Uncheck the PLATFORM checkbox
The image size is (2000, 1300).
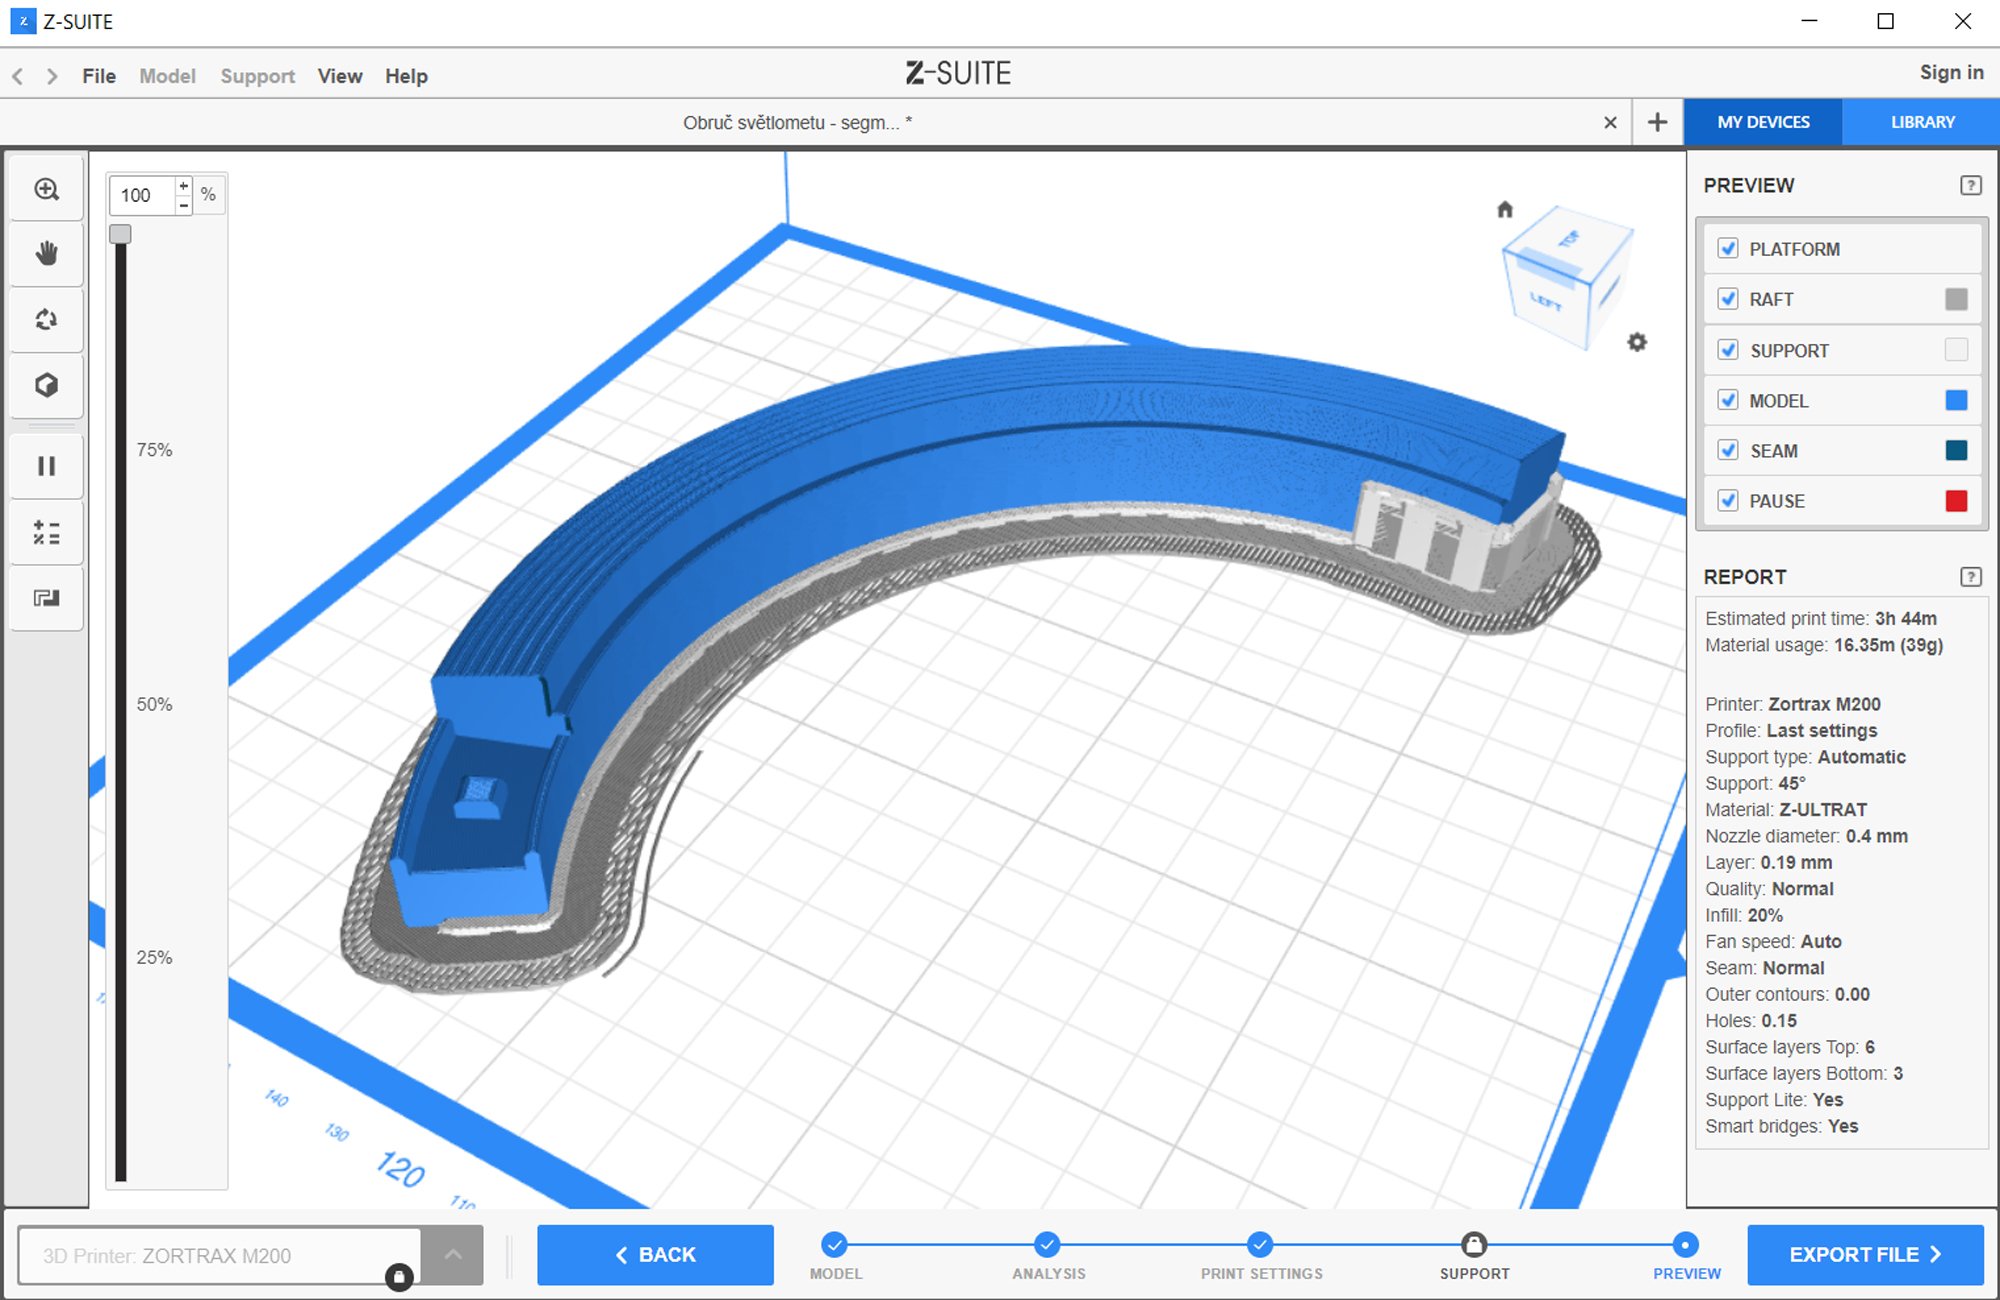pos(1728,248)
